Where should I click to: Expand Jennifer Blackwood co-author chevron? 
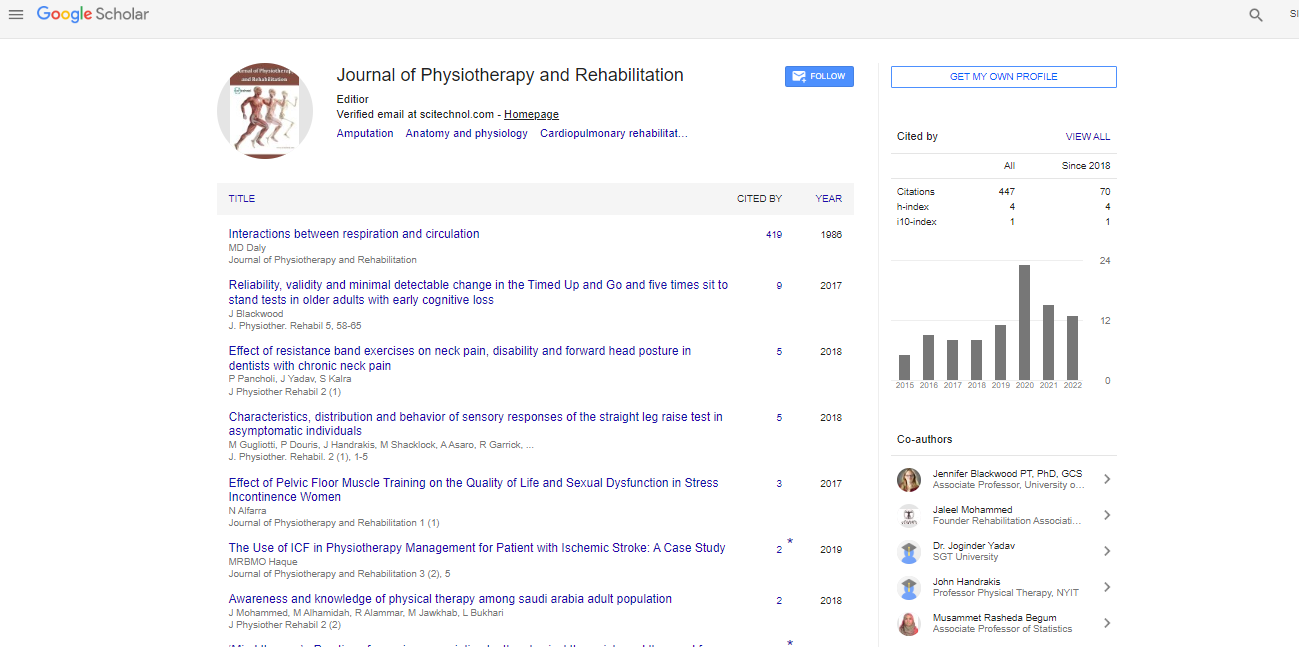tap(1107, 480)
